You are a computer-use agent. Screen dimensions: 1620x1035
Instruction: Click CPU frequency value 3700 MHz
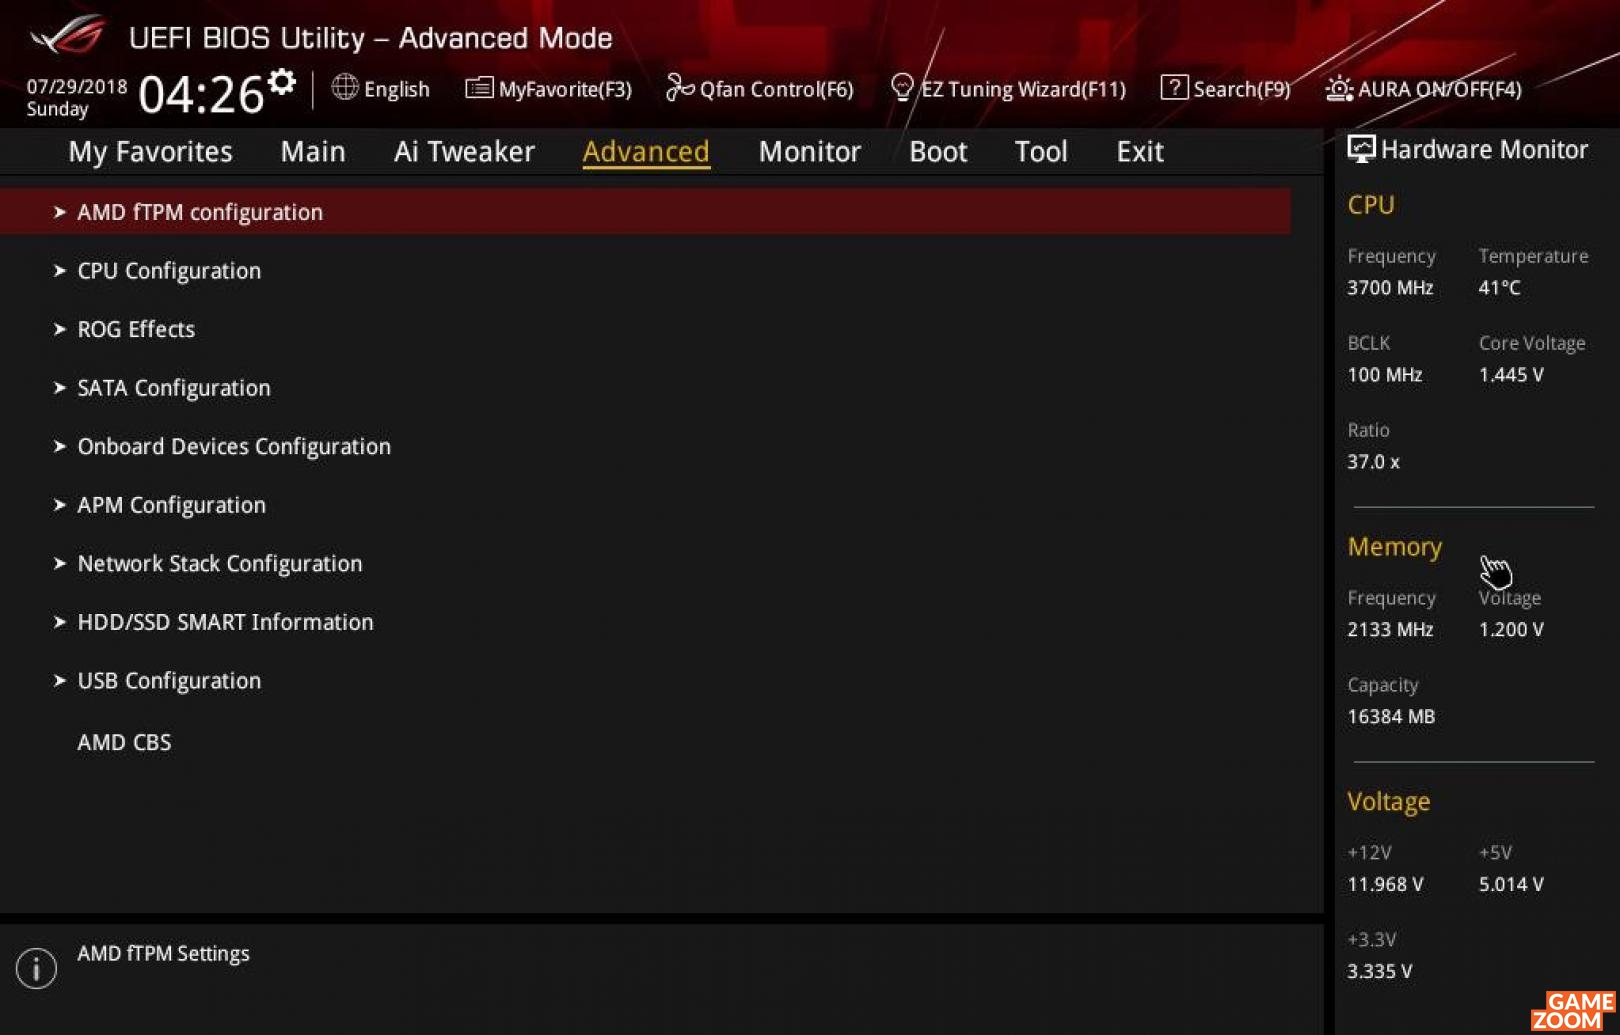pyautogui.click(x=1390, y=288)
